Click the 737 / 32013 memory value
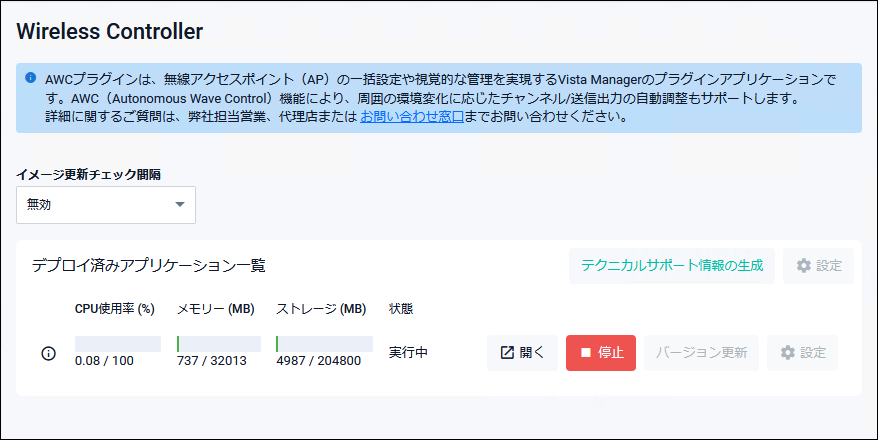Viewport: 878px width, 440px height. pyautogui.click(x=212, y=361)
